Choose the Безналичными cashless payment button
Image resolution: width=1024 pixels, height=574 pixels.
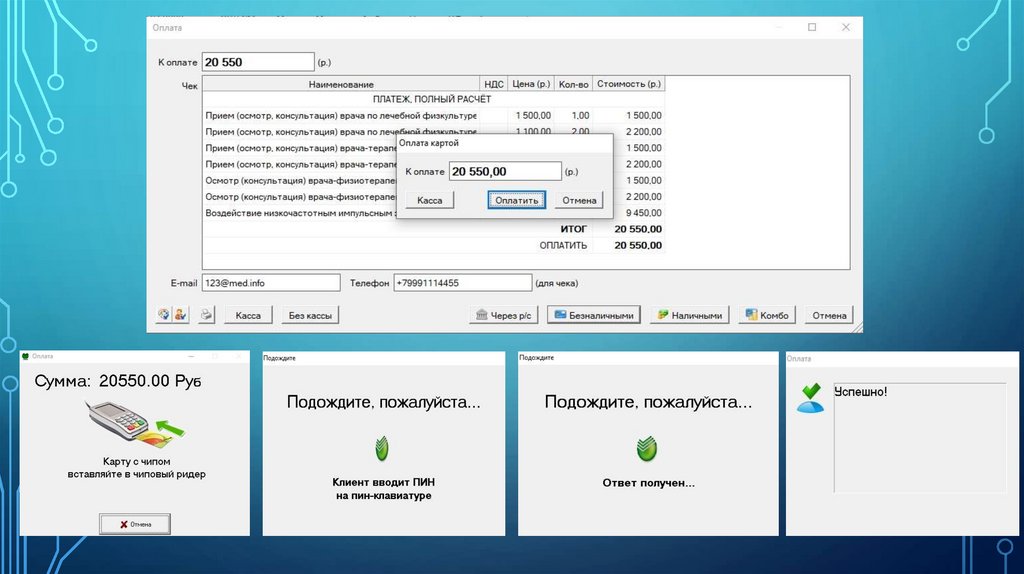(x=593, y=315)
